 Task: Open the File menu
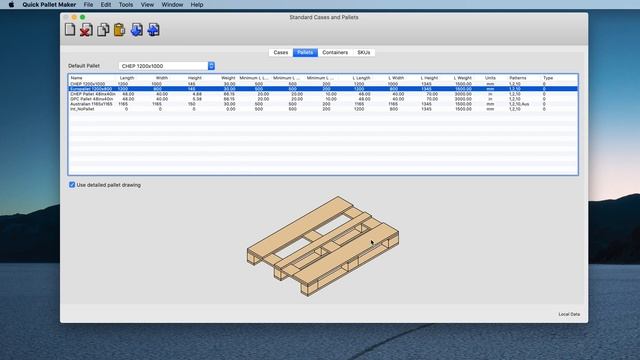pyautogui.click(x=88, y=4)
